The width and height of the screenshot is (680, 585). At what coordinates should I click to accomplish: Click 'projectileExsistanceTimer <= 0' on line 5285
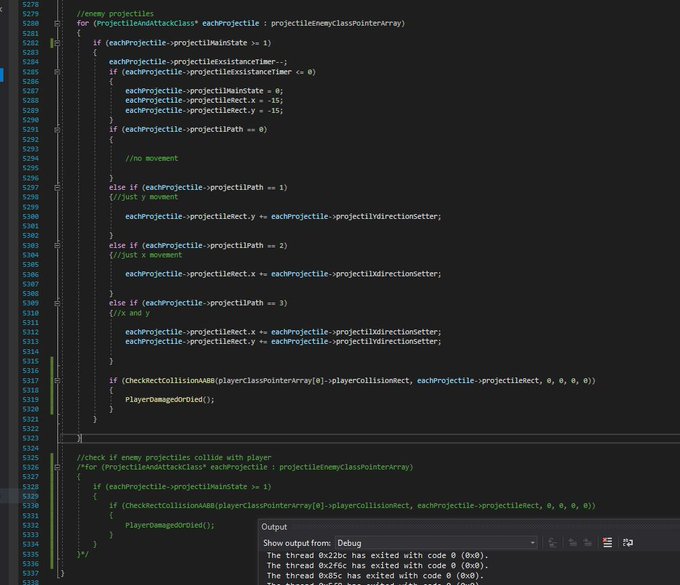coord(251,72)
